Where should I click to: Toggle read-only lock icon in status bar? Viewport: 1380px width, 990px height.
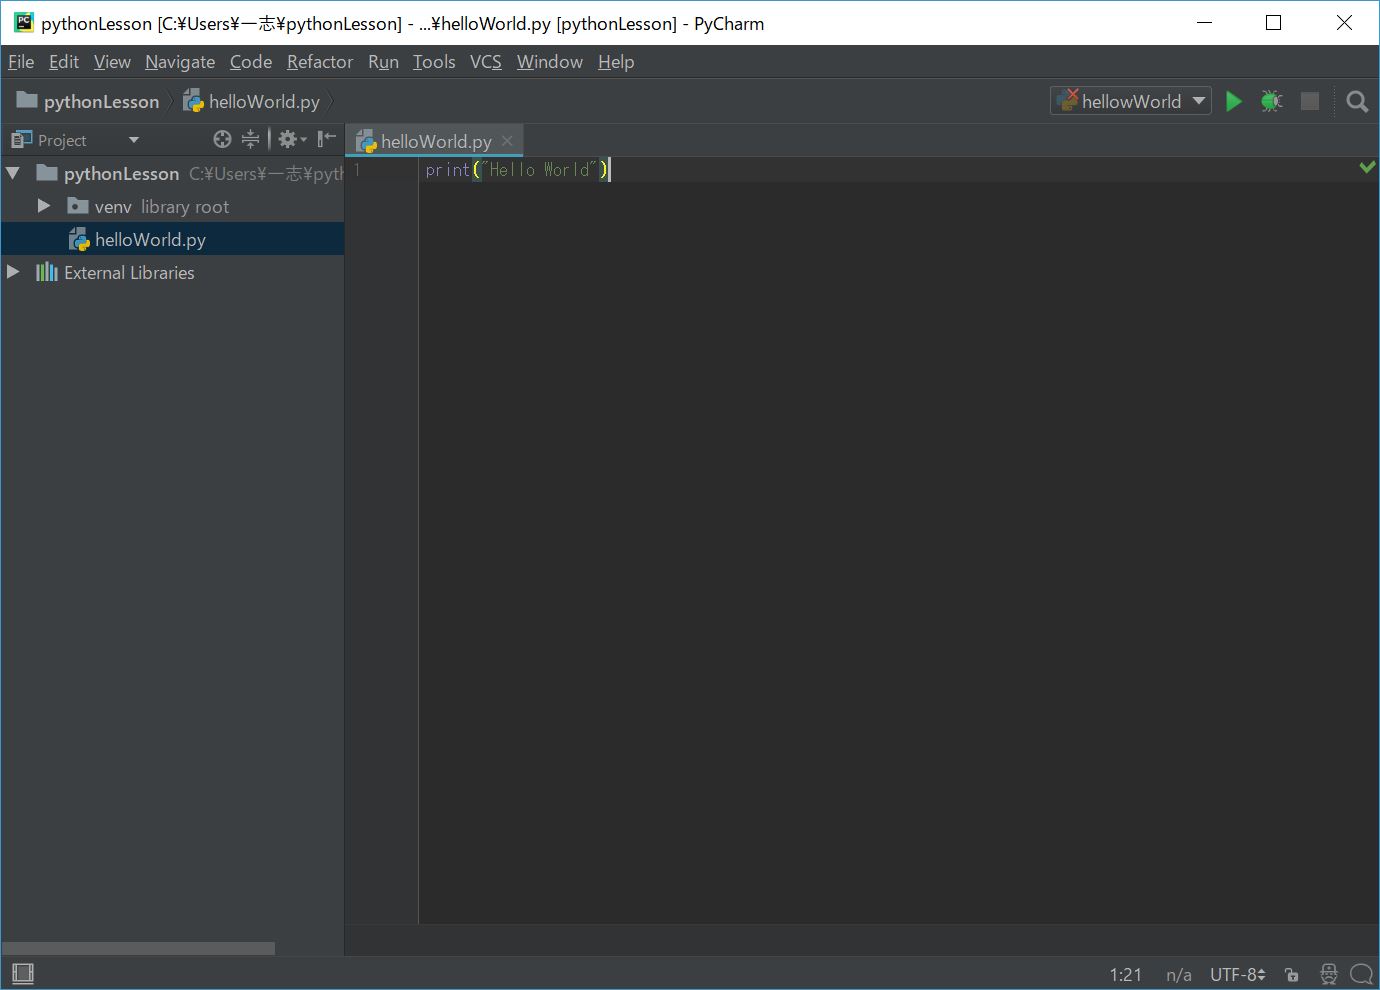coord(1292,974)
